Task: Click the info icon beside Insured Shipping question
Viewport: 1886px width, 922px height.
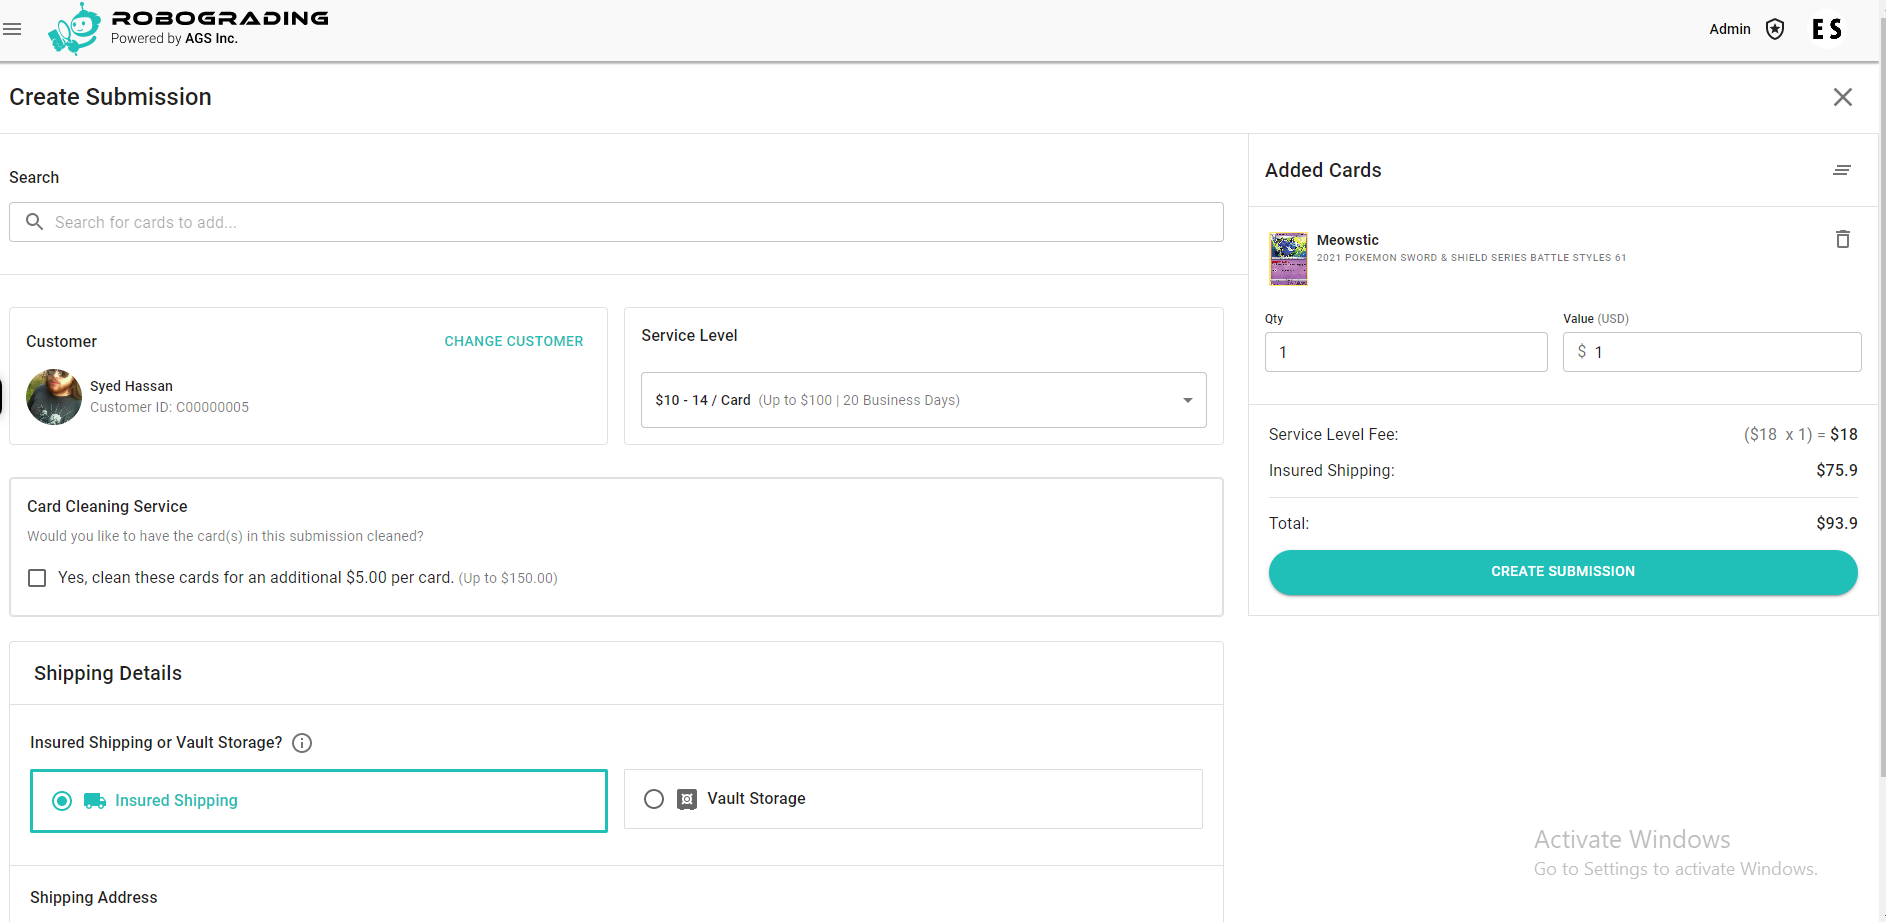Action: tap(302, 743)
